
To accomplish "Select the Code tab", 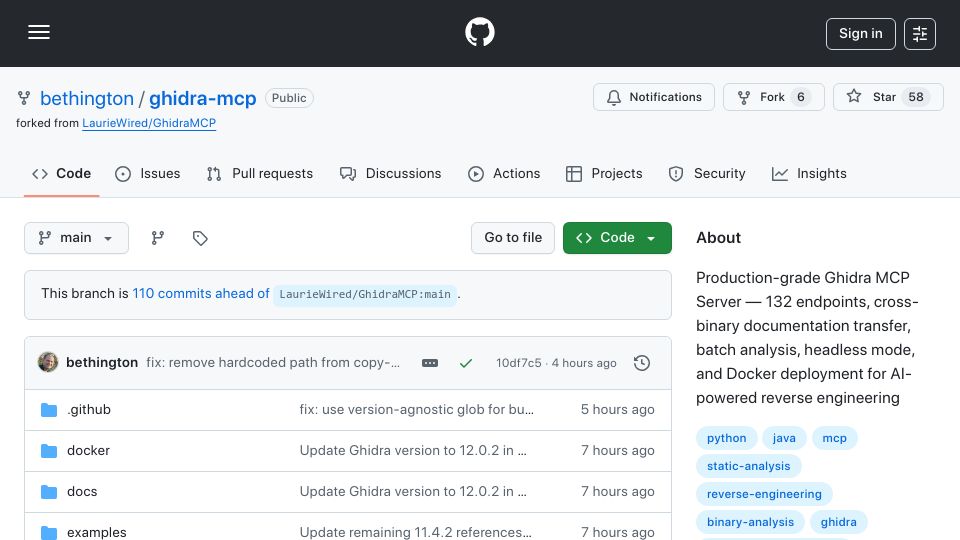I will coord(61,173).
